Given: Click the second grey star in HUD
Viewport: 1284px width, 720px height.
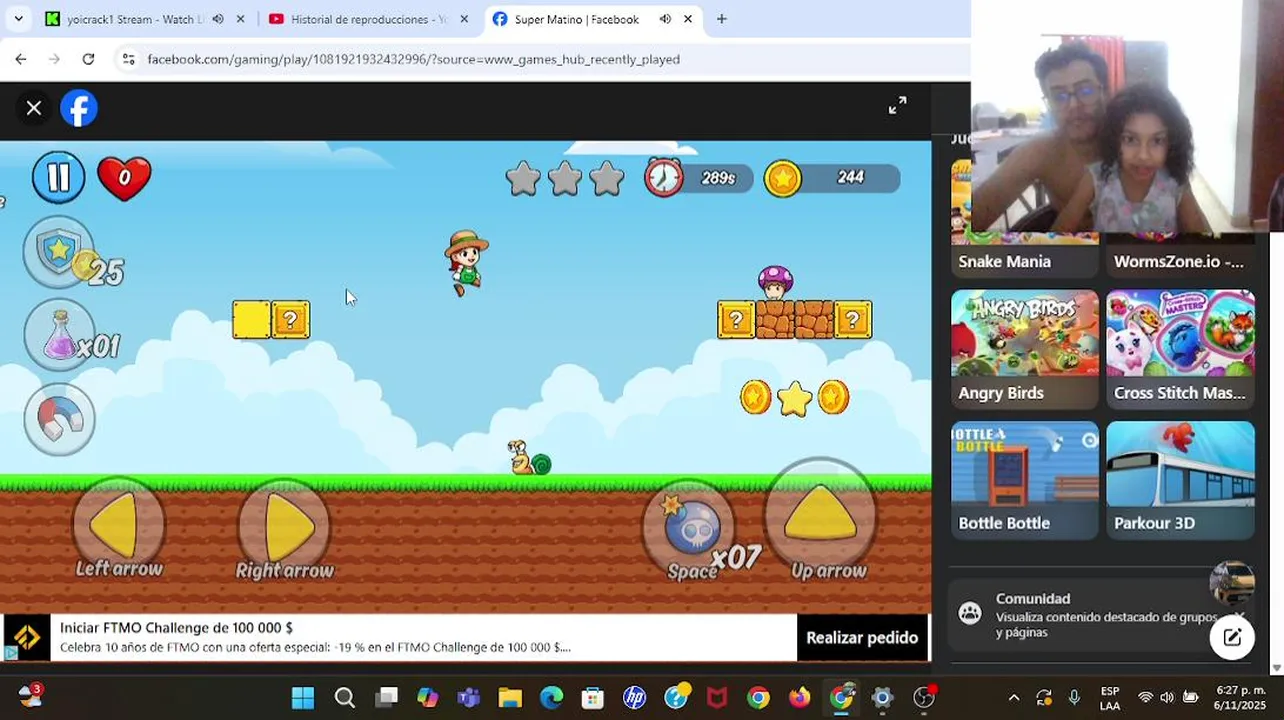Looking at the screenshot, I should (565, 178).
